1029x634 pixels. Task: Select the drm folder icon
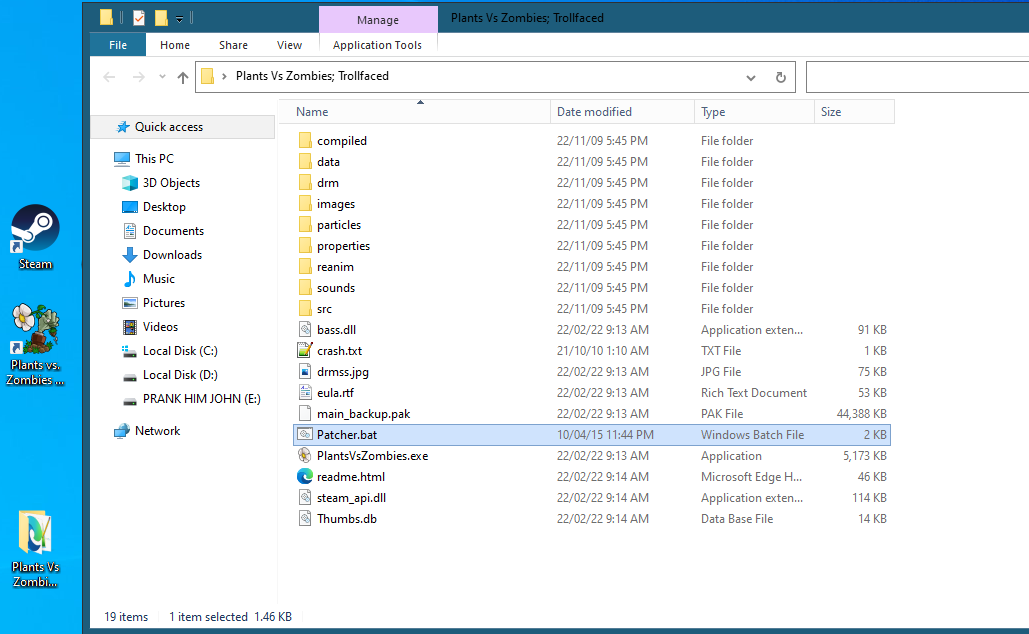304,182
